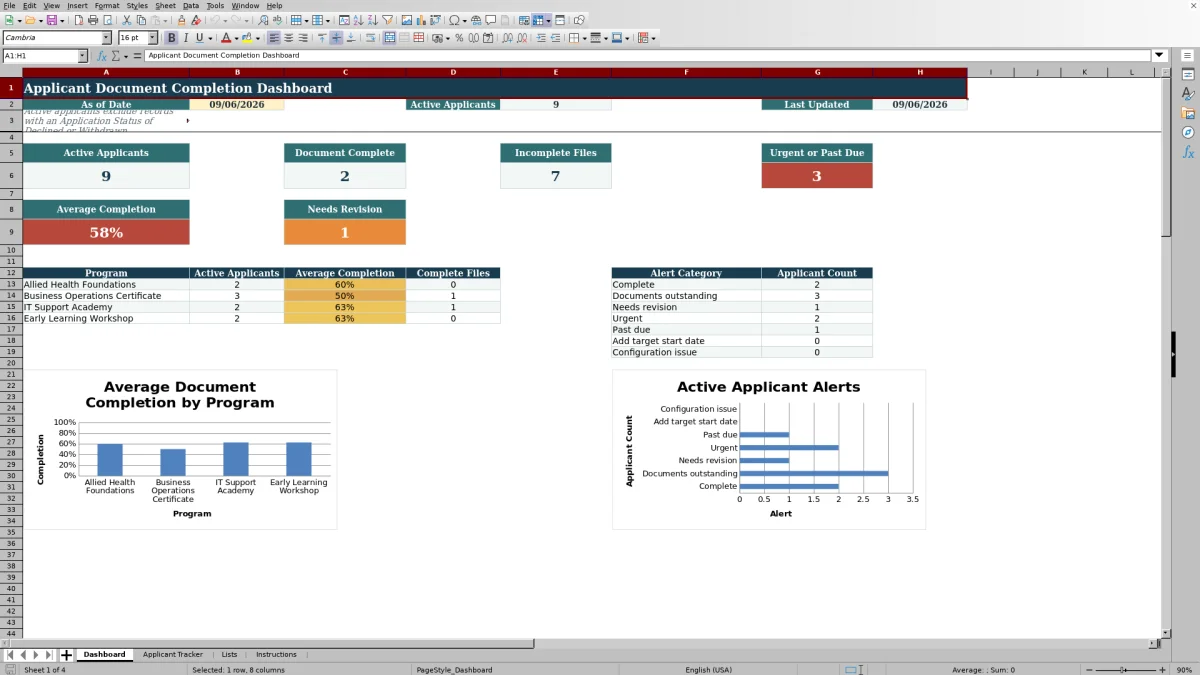This screenshot has width=1200, height=675.
Task: Insert a chart using toolbar icon
Action: tap(421, 20)
